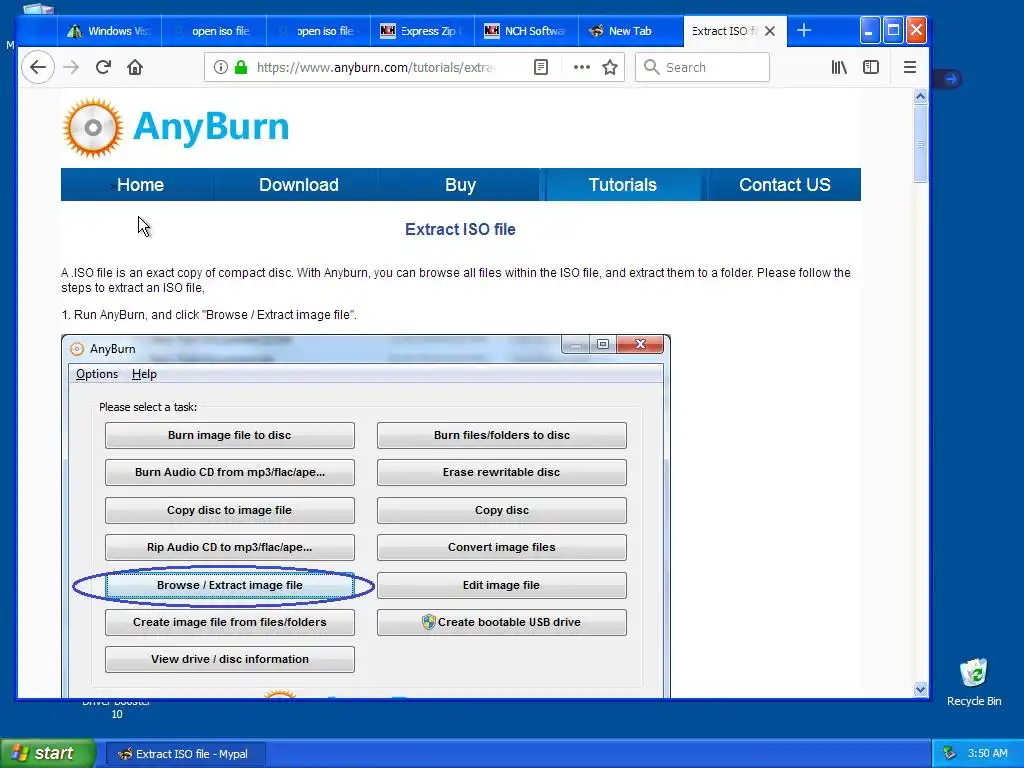Viewport: 1024px width, 768px height.
Task: Click the page scrollbar down arrow
Action: [x=920, y=690]
